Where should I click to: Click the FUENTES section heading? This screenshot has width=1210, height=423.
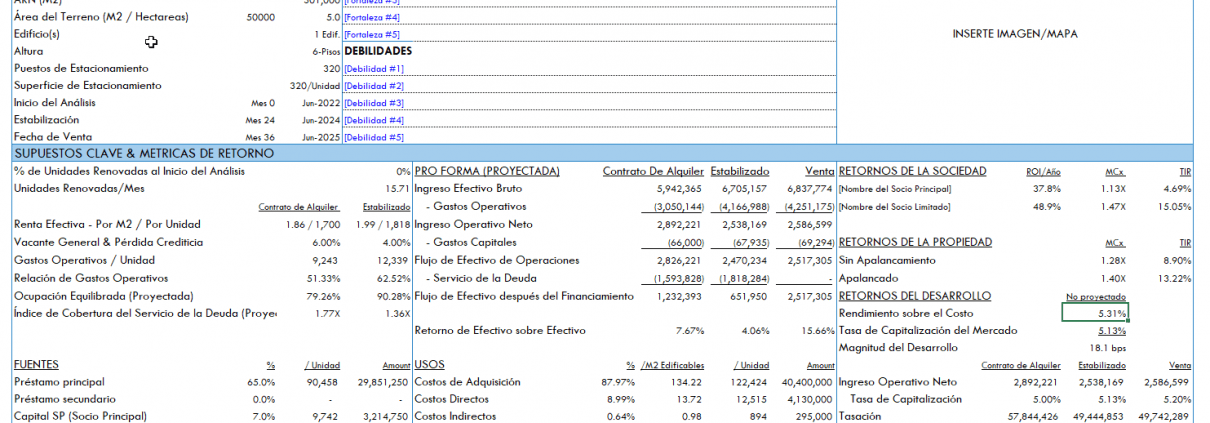(36, 365)
